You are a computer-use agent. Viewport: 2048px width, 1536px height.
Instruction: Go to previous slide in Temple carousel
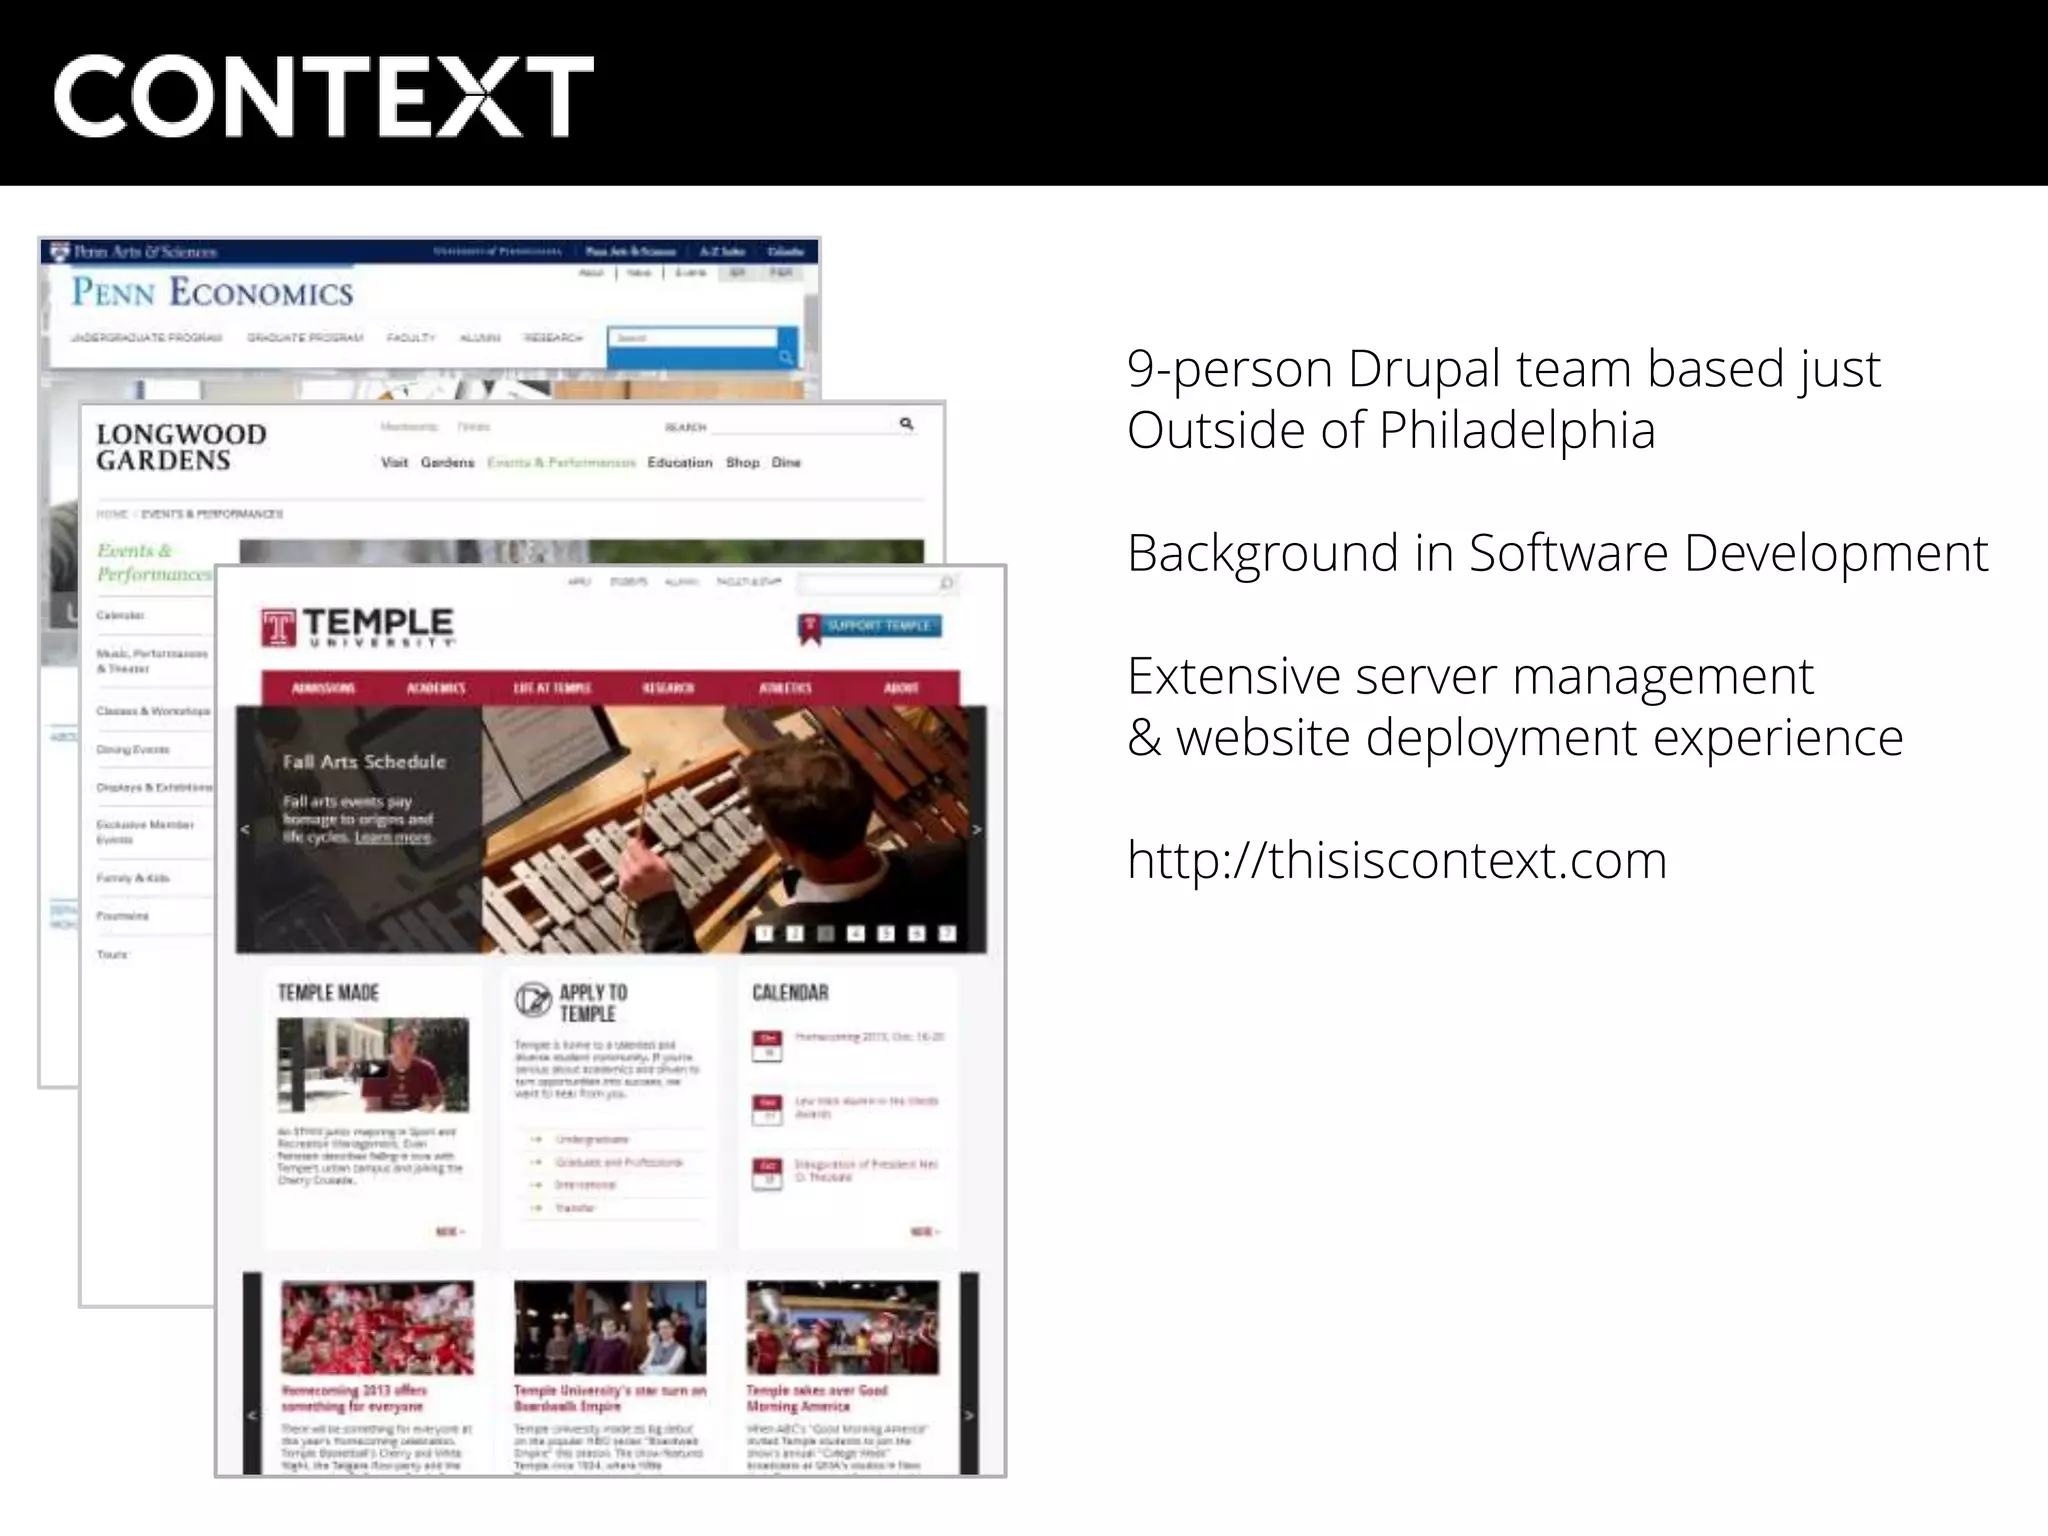click(x=245, y=829)
